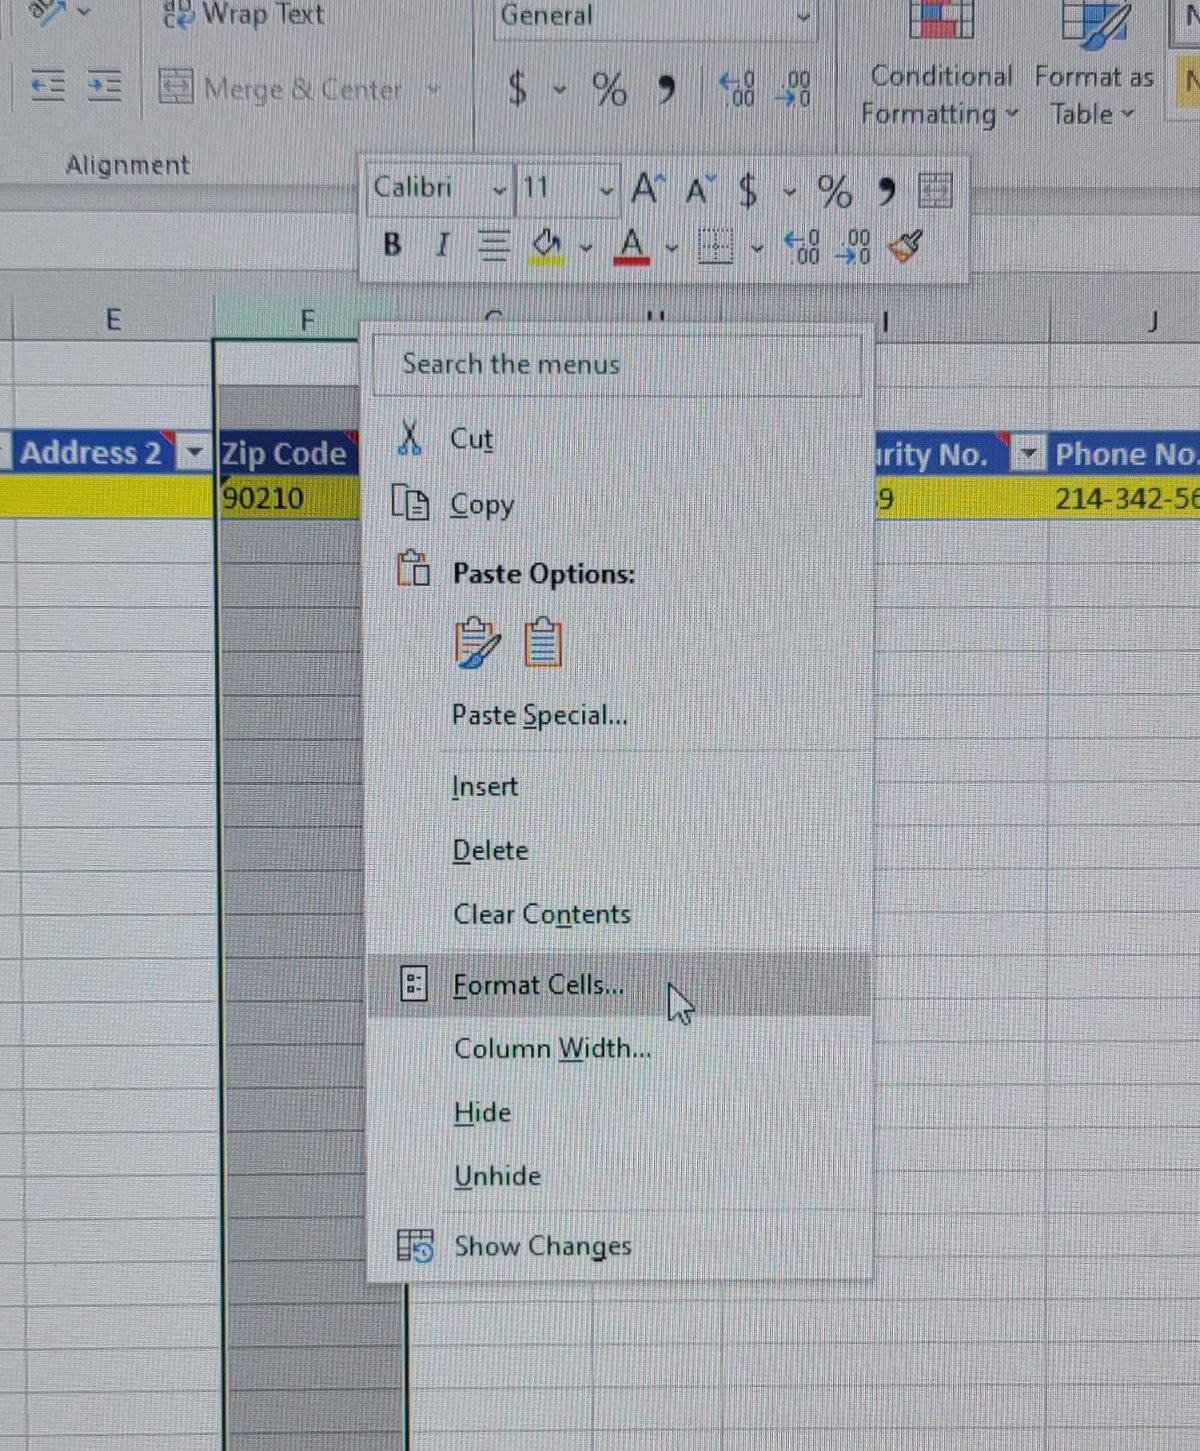Toggle Wrap Text in the ribbon
Image resolution: width=1200 pixels, height=1451 pixels.
coord(243,14)
